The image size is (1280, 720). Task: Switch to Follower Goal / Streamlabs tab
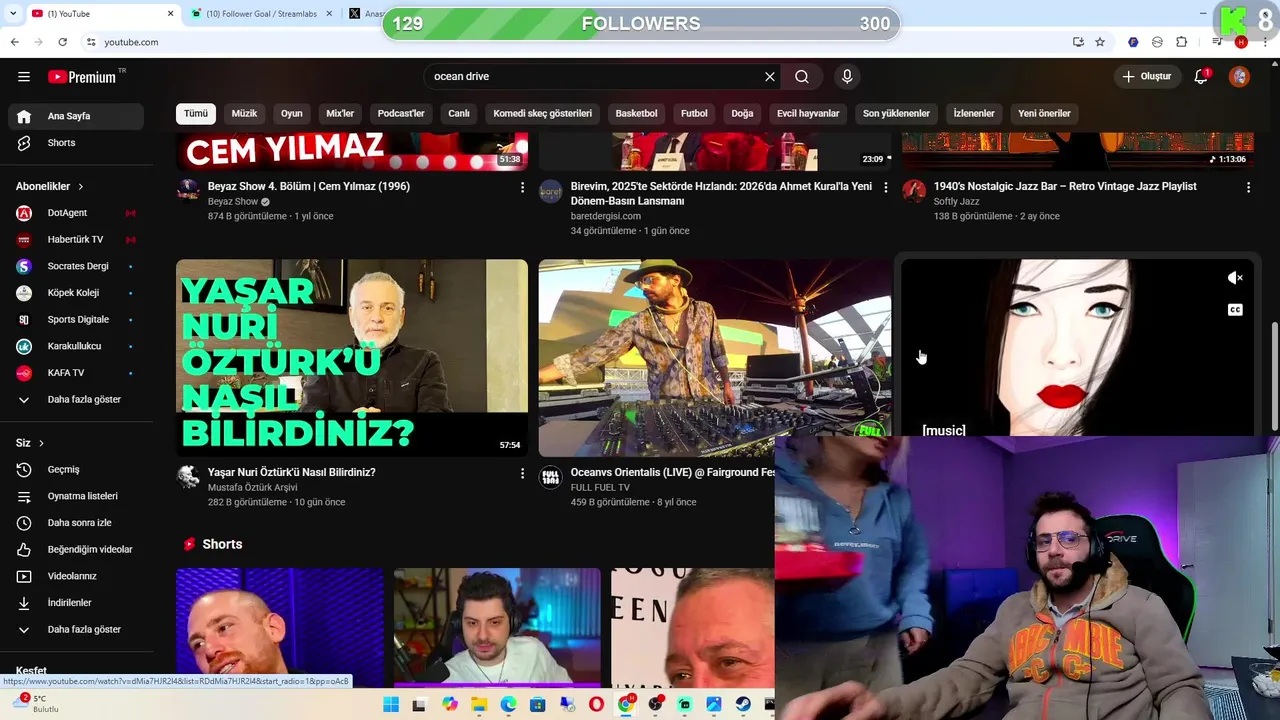(x=261, y=14)
